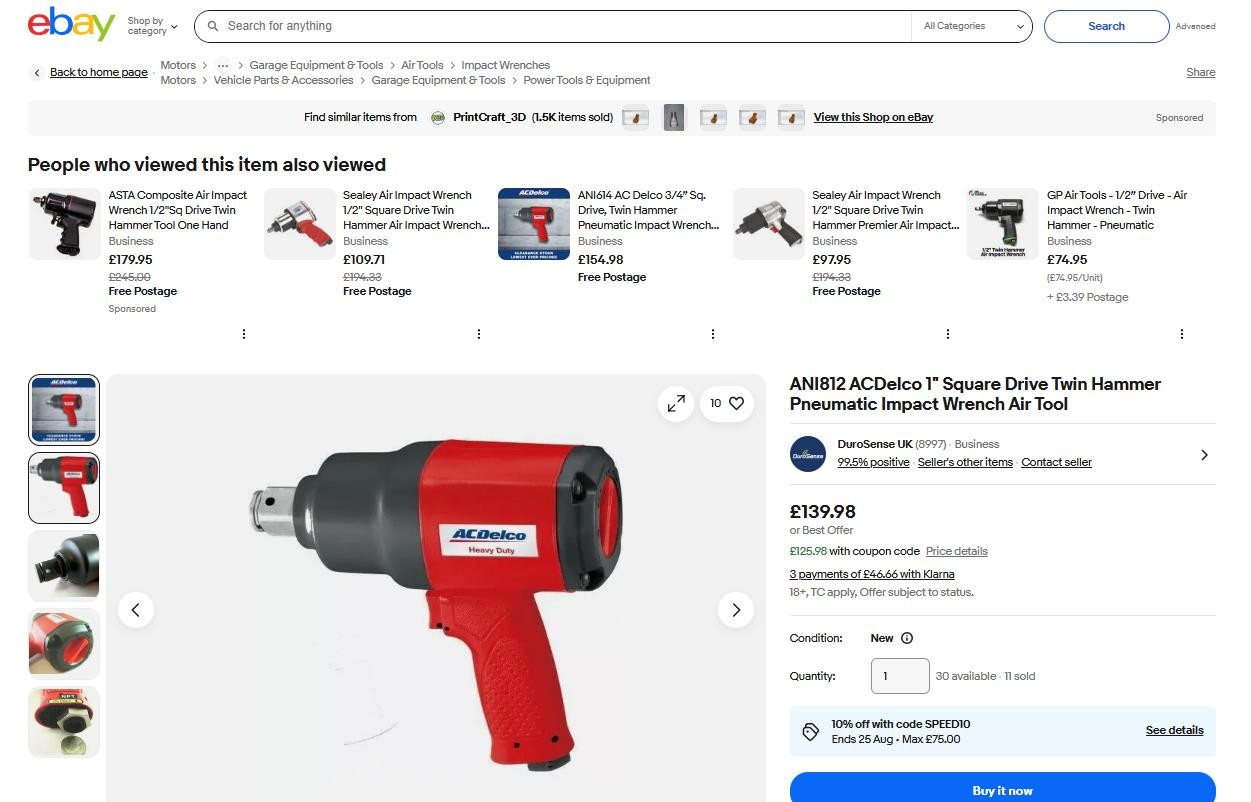
Task: Show previous product image with left arrow
Action: [136, 609]
